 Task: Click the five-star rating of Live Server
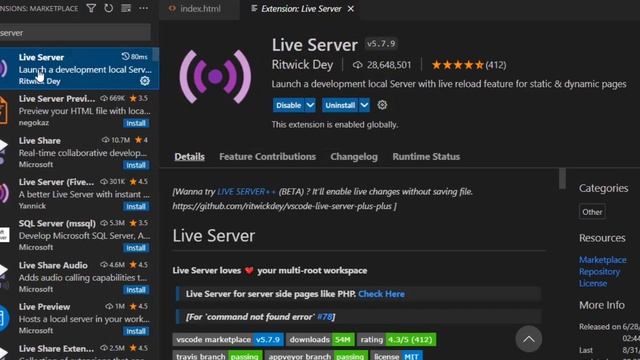click(457, 65)
